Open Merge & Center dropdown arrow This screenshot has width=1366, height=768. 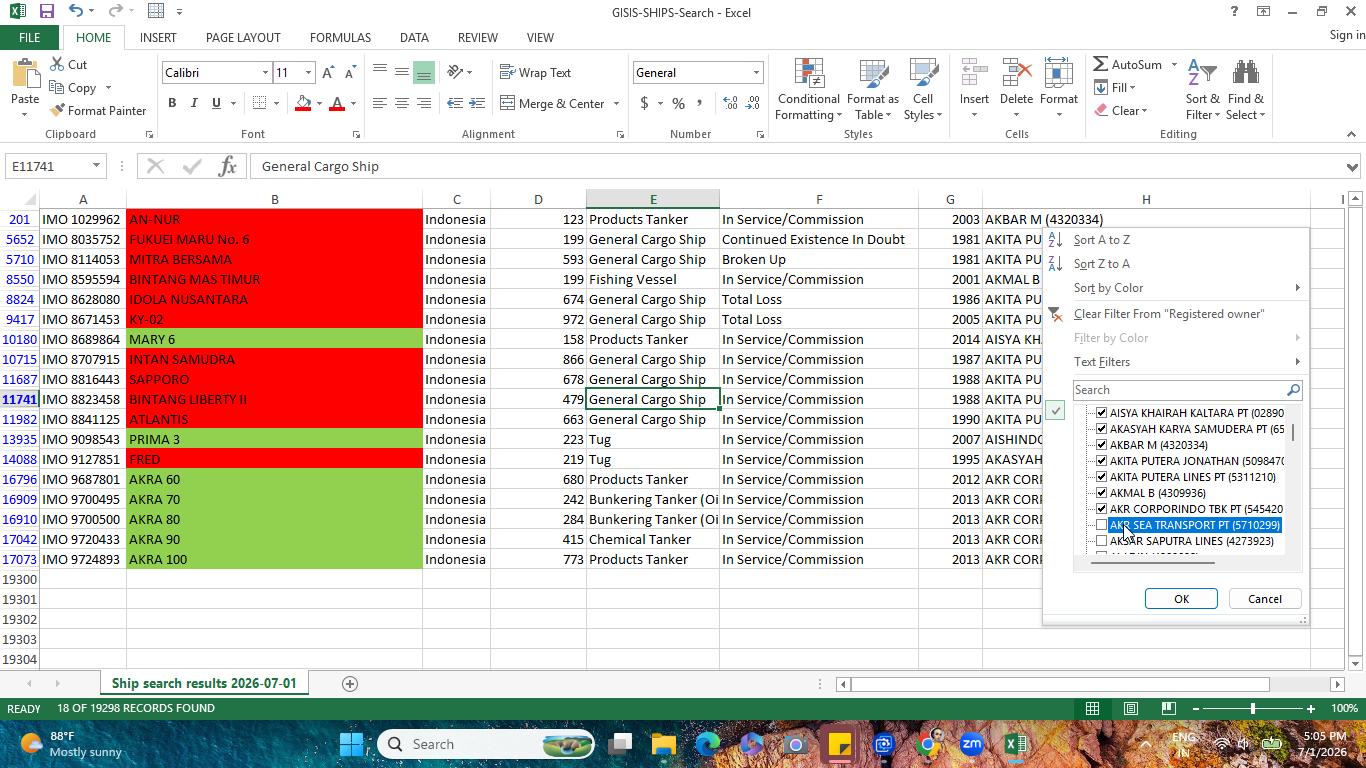click(616, 103)
